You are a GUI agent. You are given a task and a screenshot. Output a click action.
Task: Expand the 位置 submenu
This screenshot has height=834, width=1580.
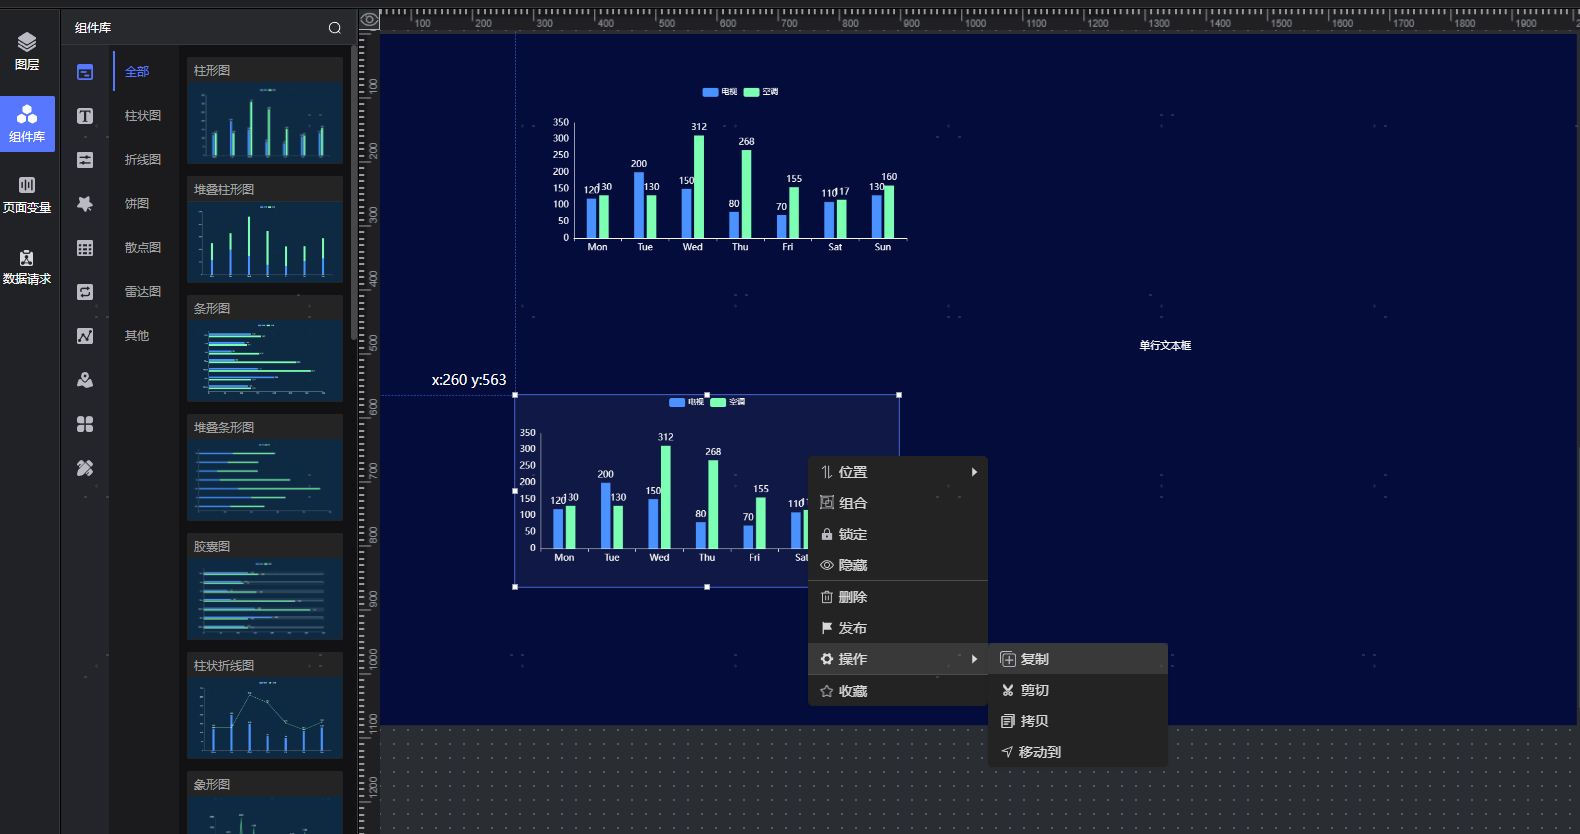pos(897,472)
